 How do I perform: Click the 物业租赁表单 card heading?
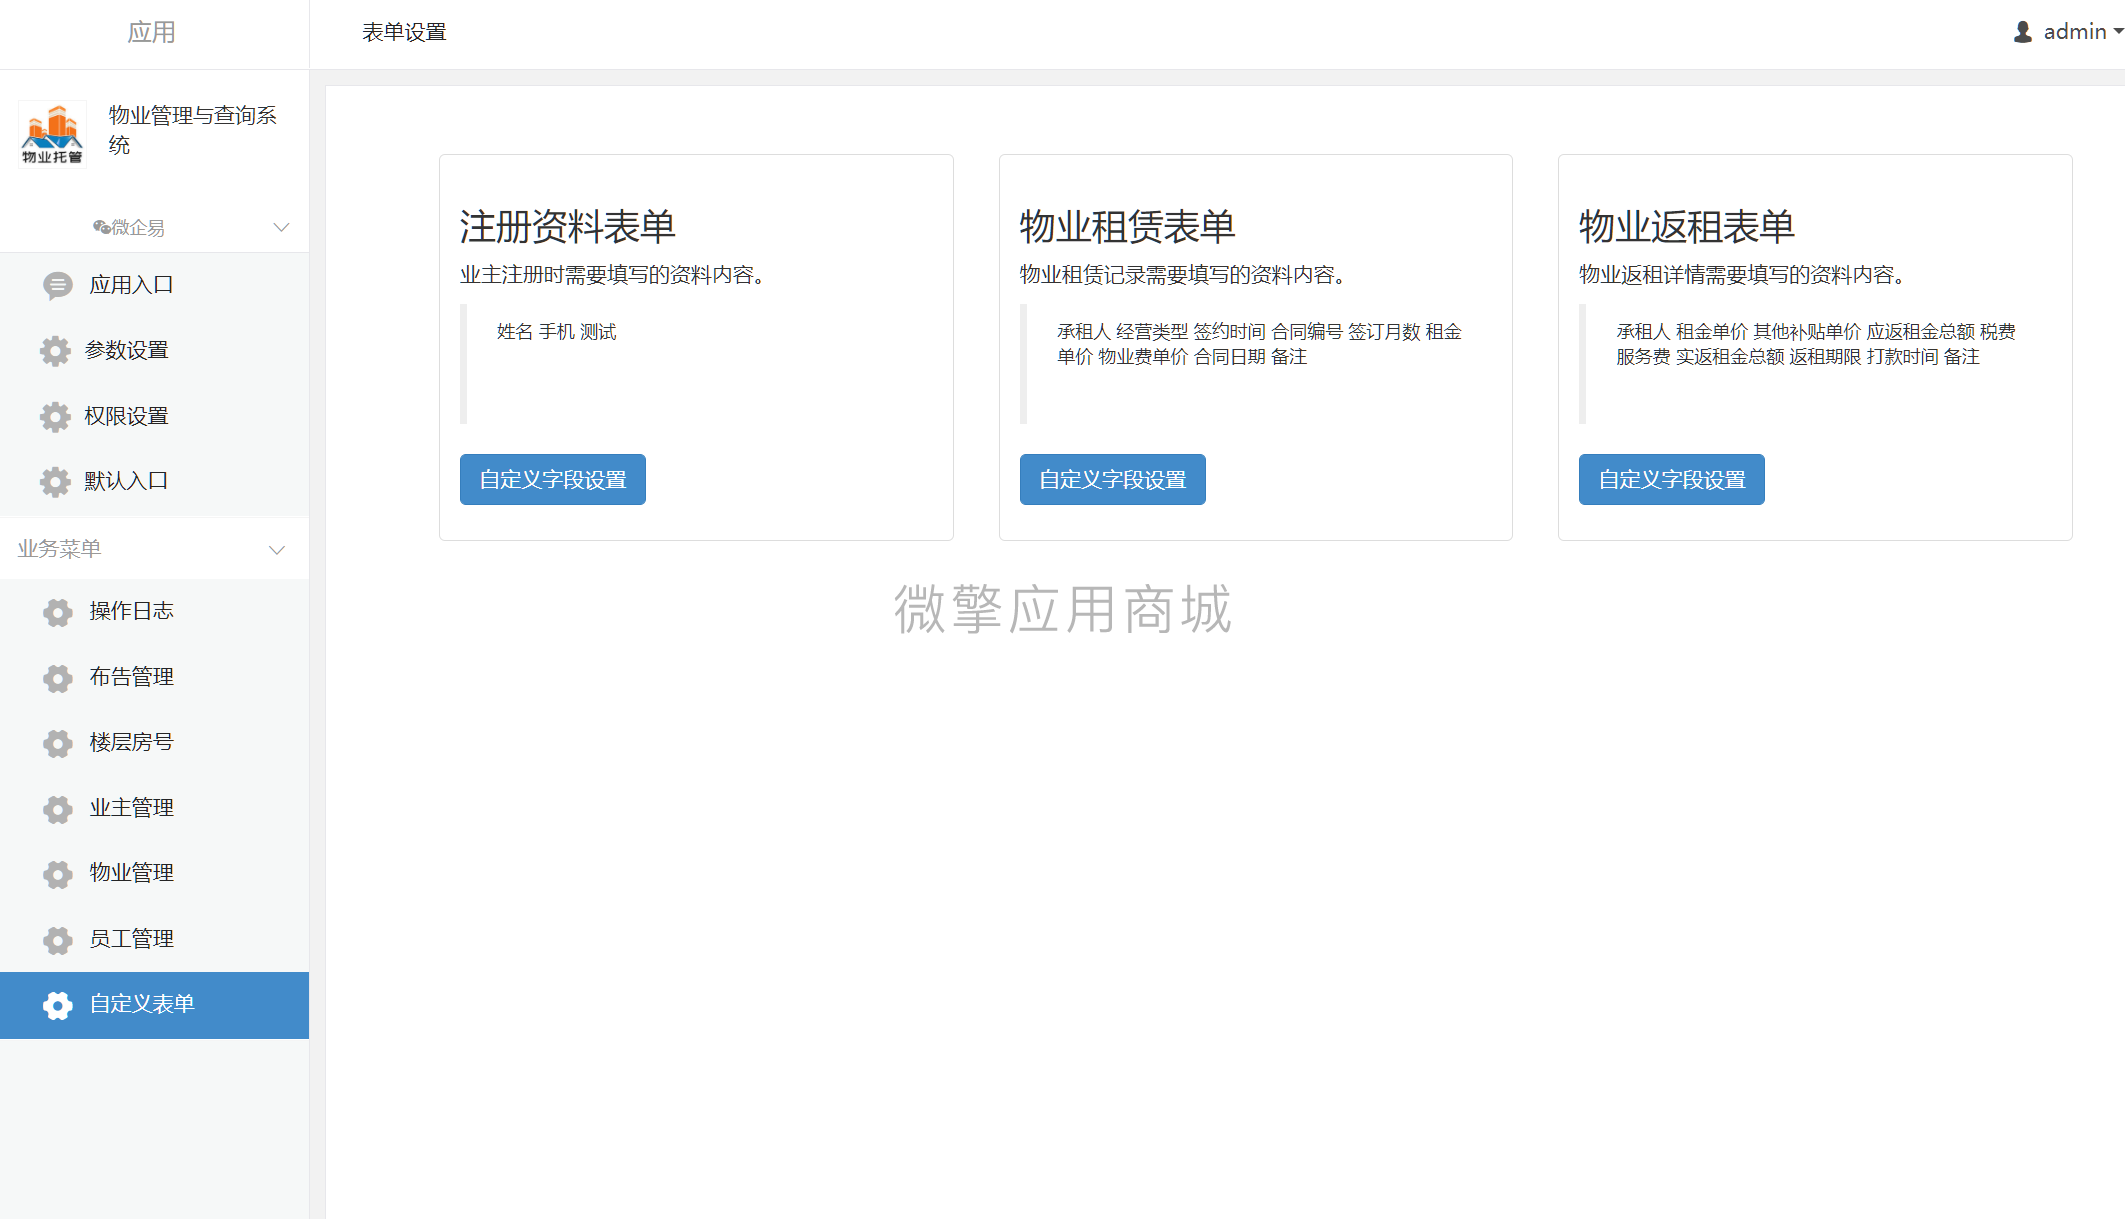point(1128,227)
